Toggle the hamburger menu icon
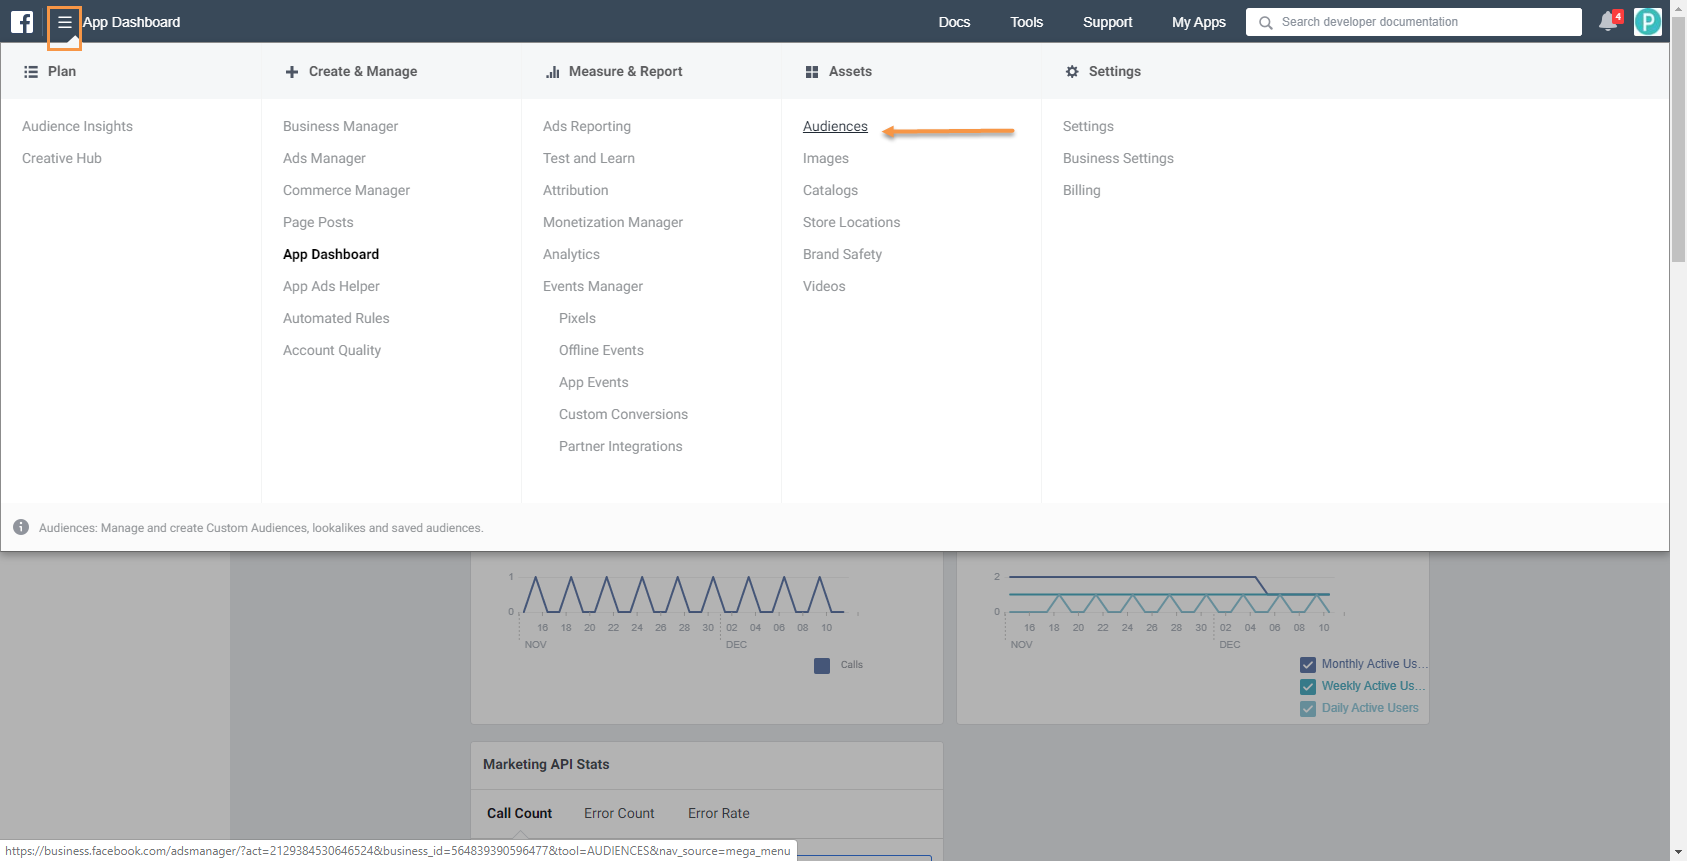The width and height of the screenshot is (1687, 861). click(64, 22)
